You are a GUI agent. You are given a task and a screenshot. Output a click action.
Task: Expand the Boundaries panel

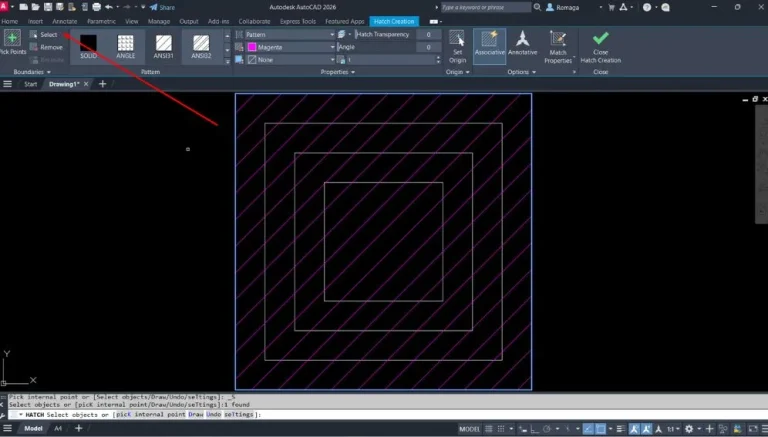coord(32,72)
